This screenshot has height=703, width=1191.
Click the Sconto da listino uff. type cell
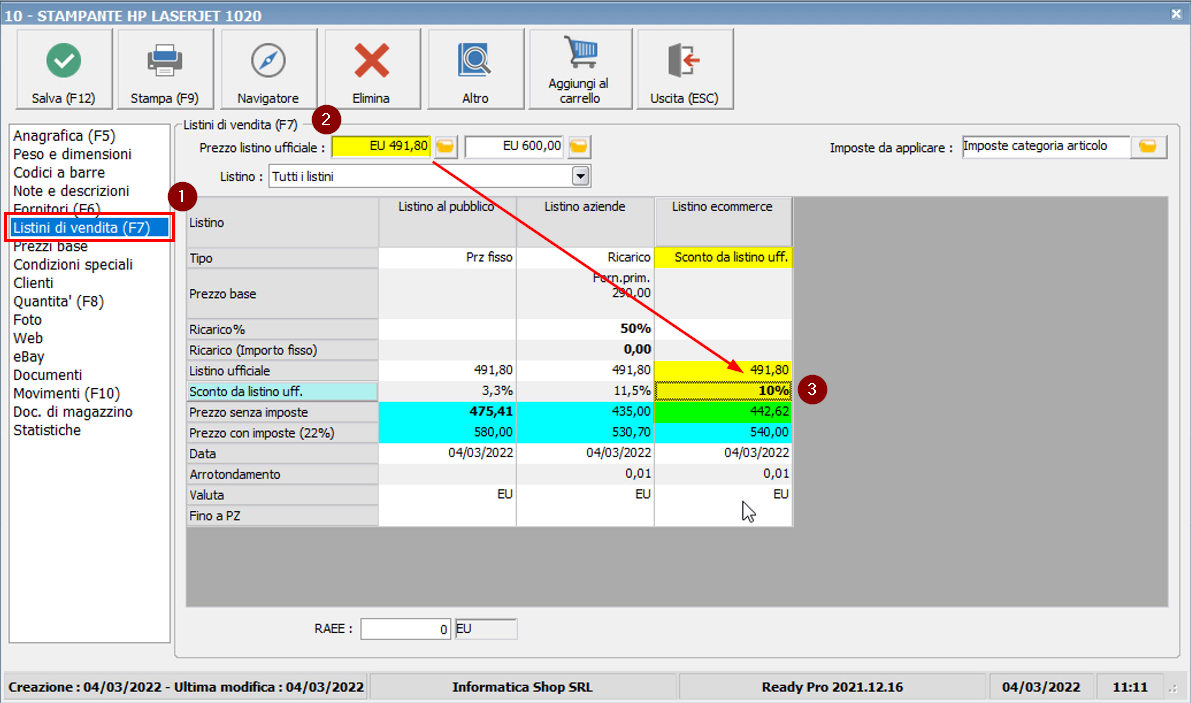click(723, 258)
